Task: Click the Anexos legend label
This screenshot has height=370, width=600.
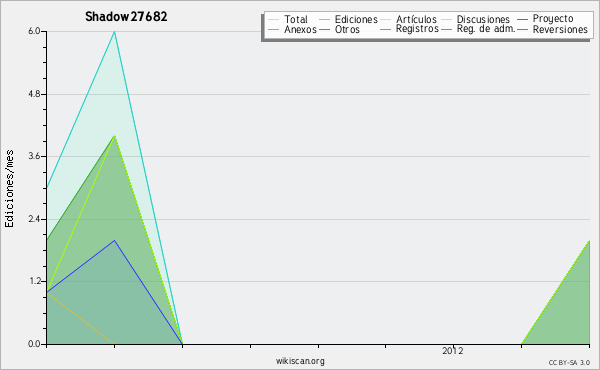Action: 300,29
